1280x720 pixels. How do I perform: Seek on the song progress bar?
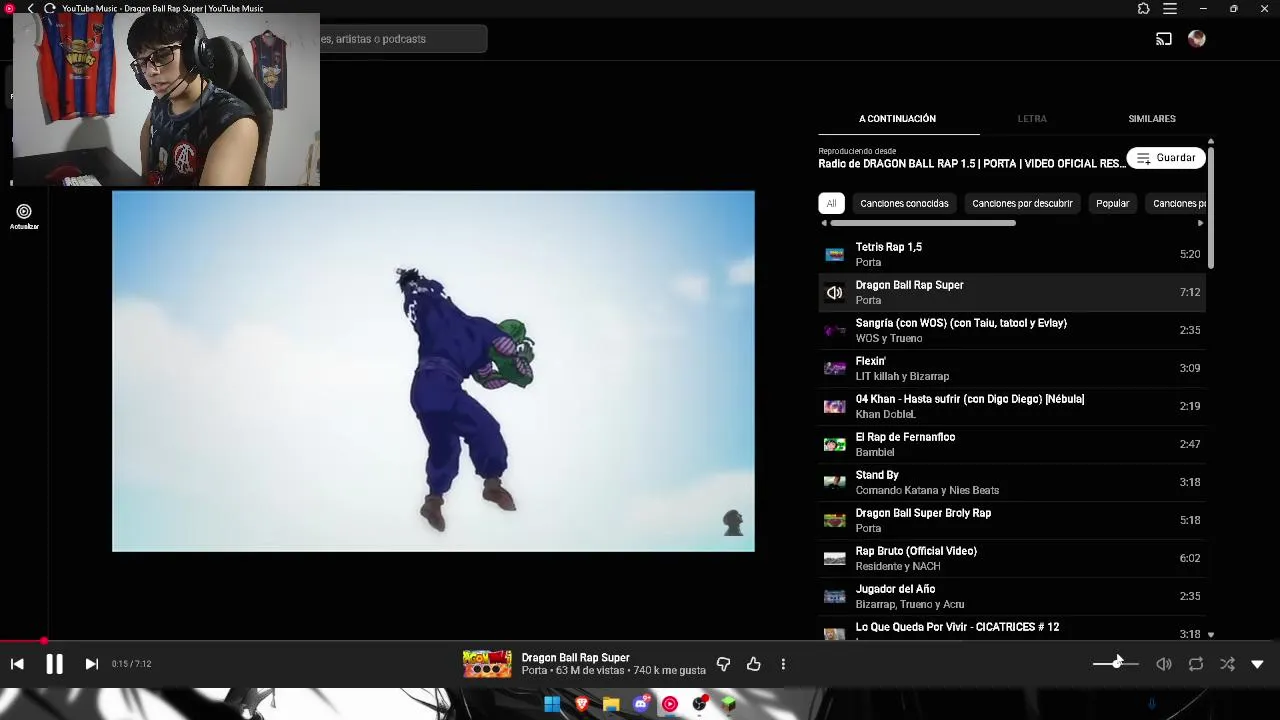(x=640, y=641)
